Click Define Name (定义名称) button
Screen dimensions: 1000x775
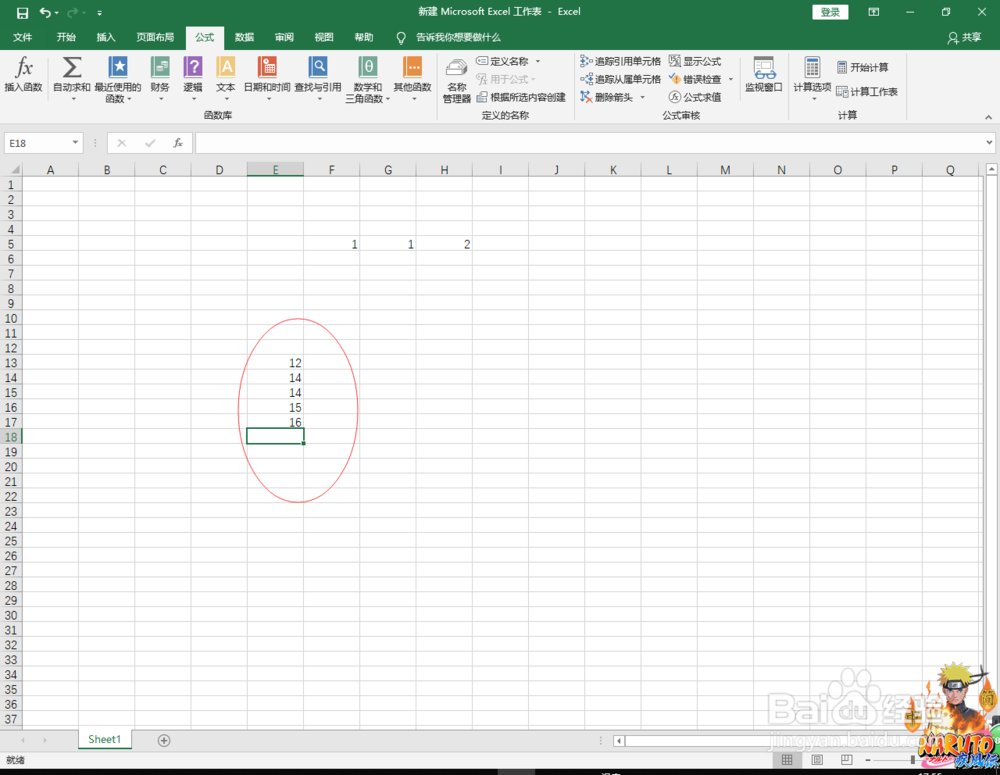[x=503, y=61]
